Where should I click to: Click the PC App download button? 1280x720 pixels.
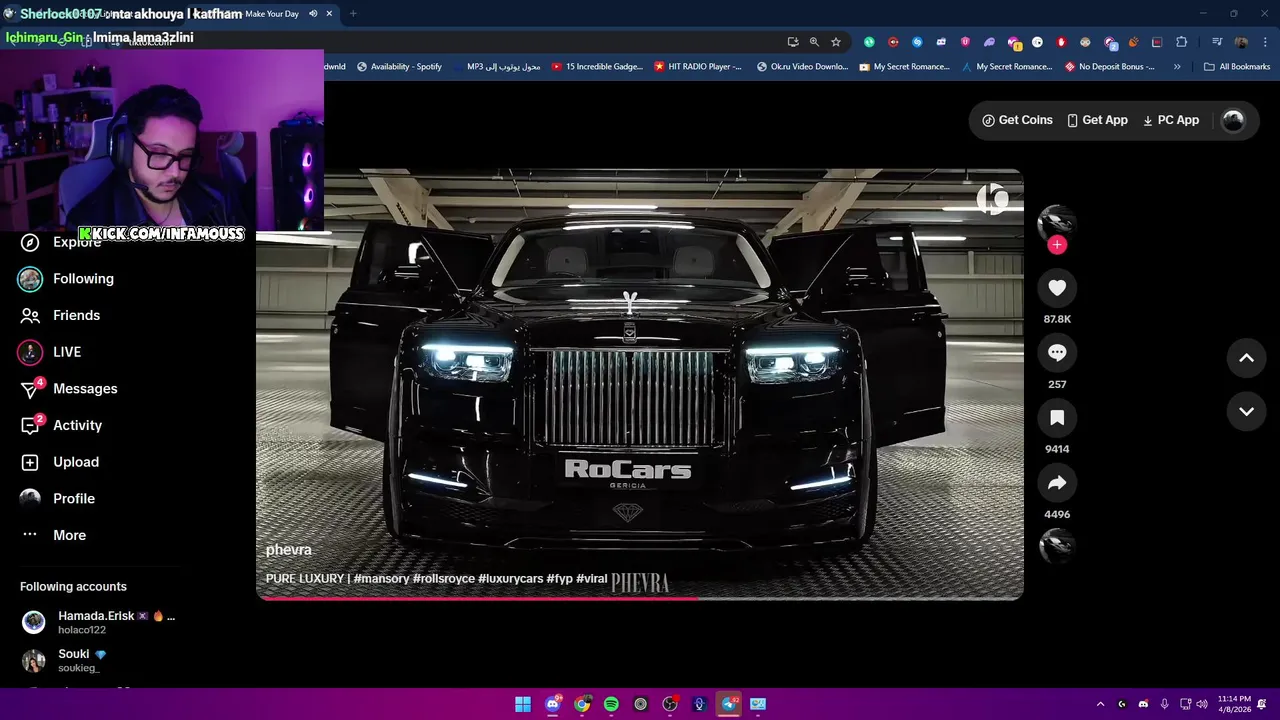pos(1170,120)
